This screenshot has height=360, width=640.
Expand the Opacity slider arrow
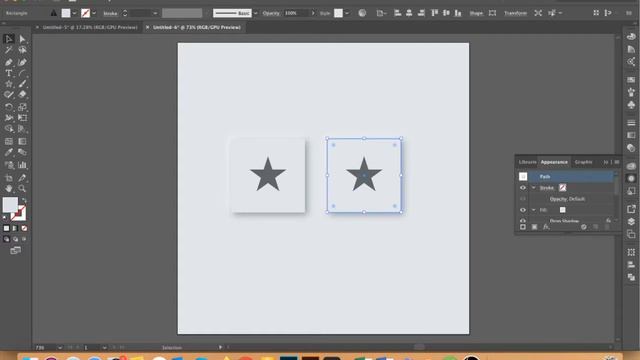coord(313,13)
